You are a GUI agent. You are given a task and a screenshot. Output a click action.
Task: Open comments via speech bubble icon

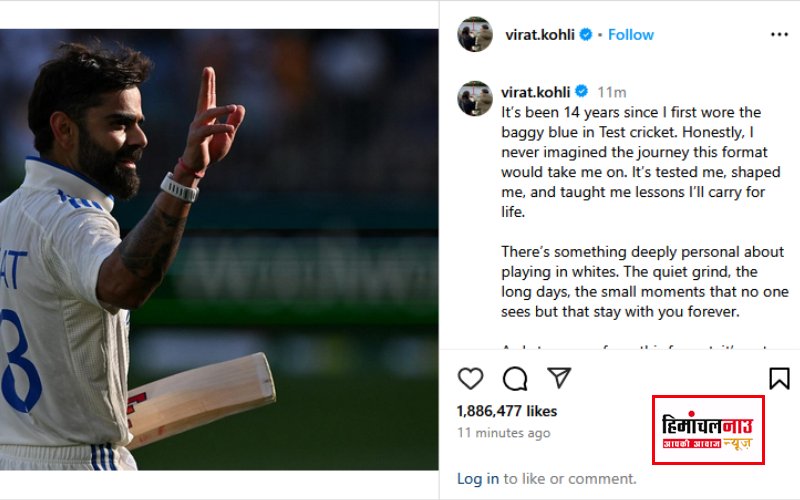coord(515,378)
